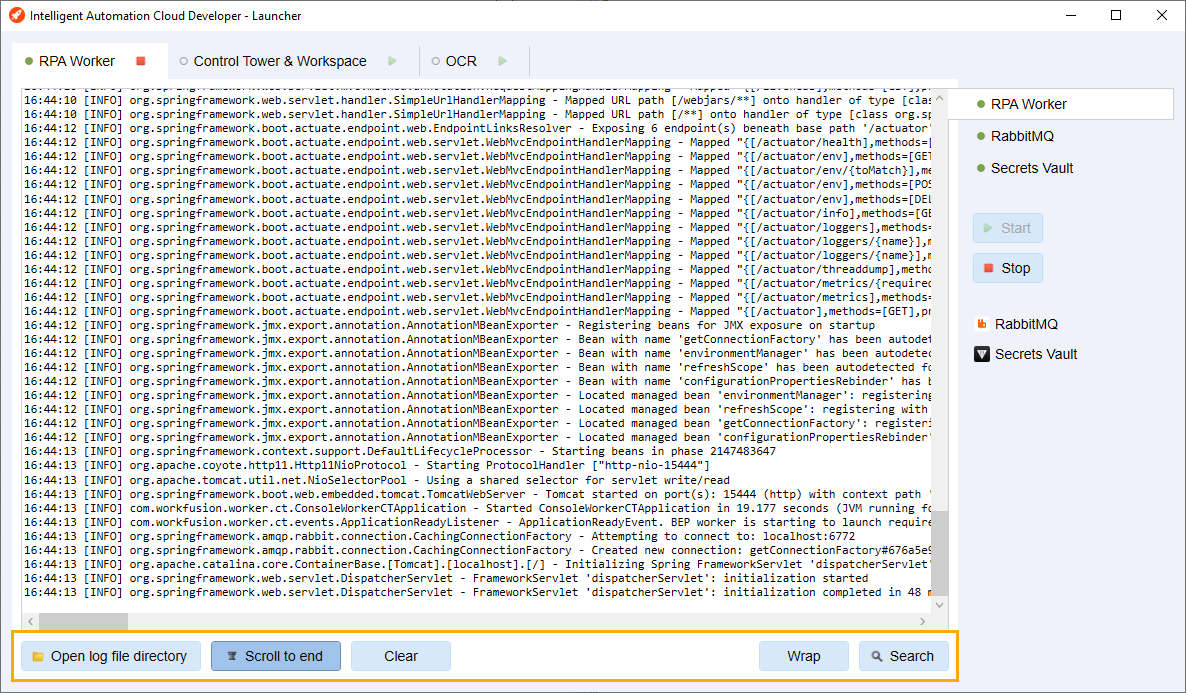Click log line 'Starting beans in phase 2147483647'
Screen dimensions: 1186x693
[x=399, y=452]
